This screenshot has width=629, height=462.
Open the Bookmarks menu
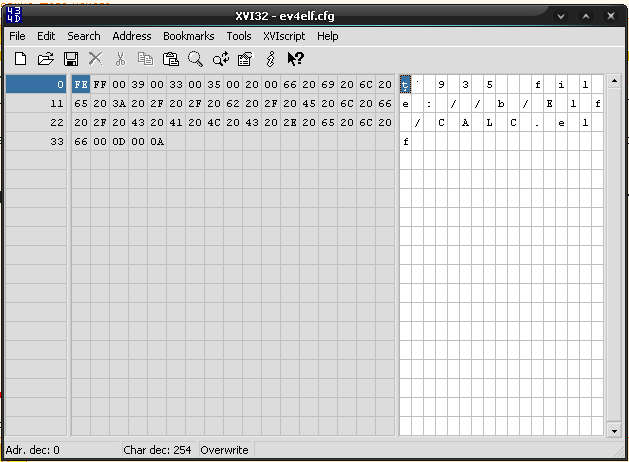(x=189, y=36)
